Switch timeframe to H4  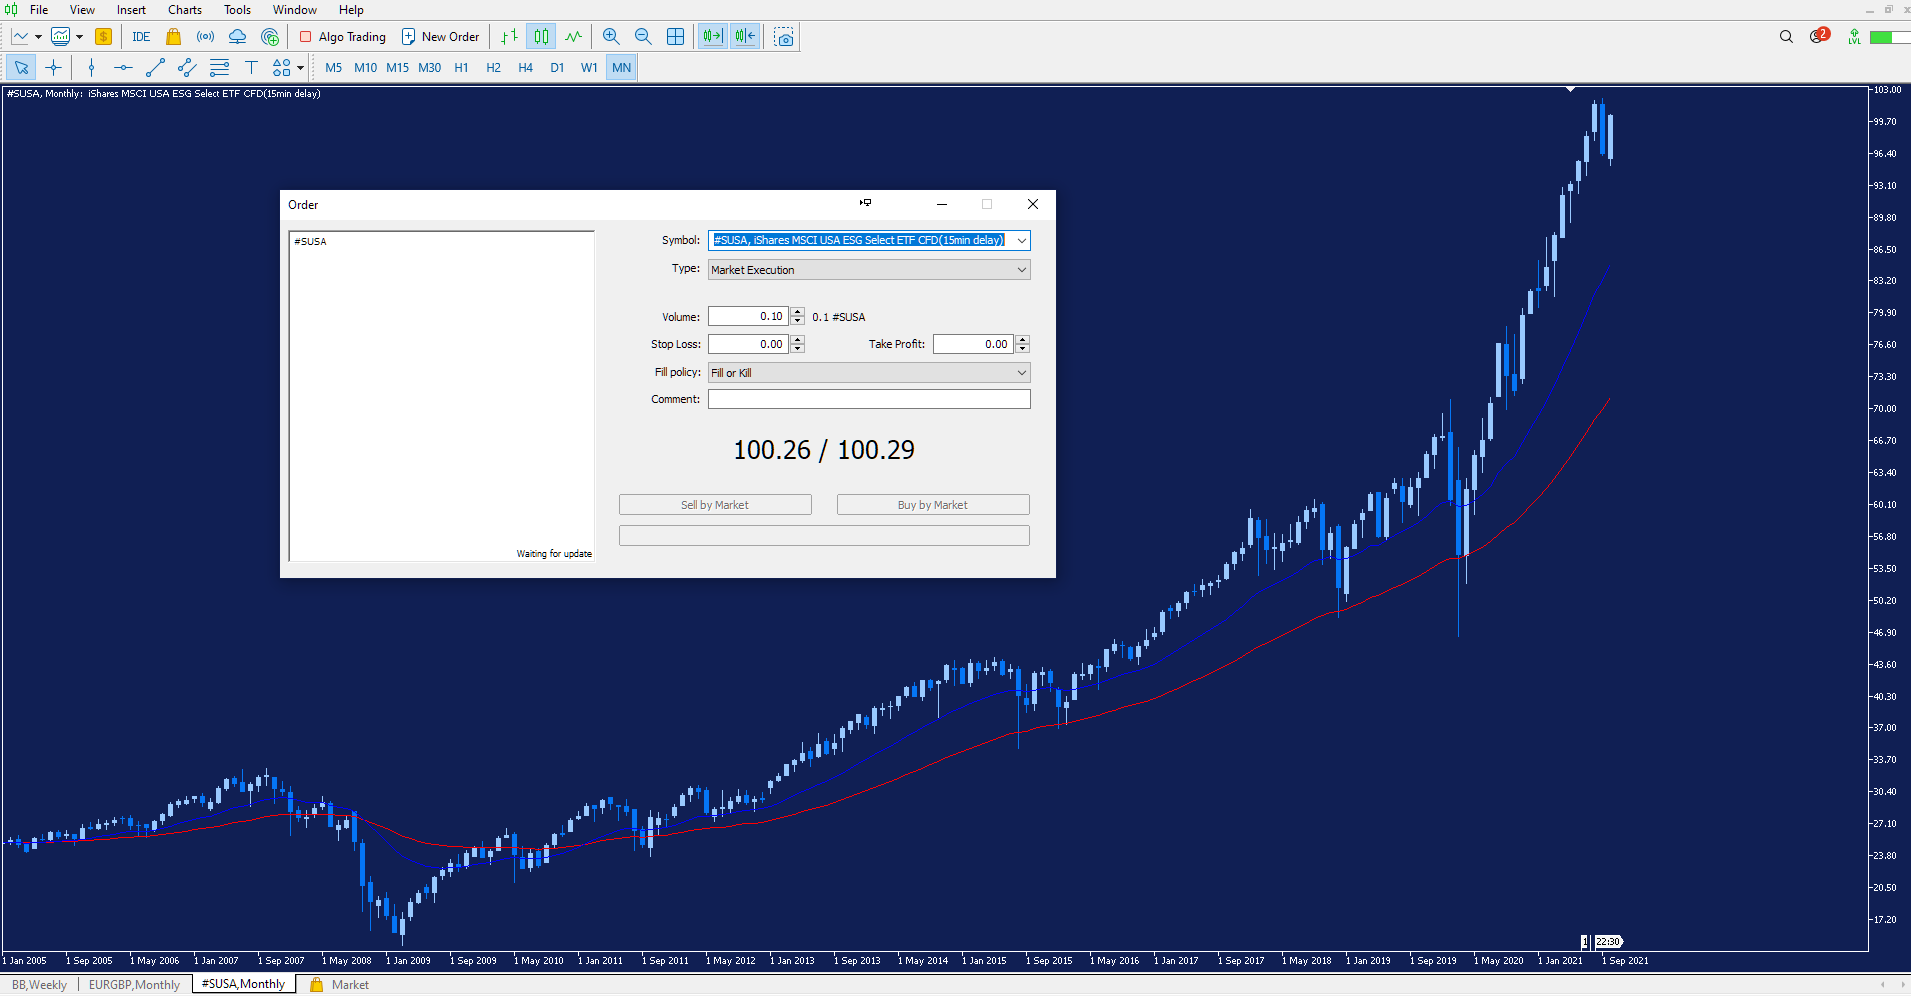(x=525, y=67)
